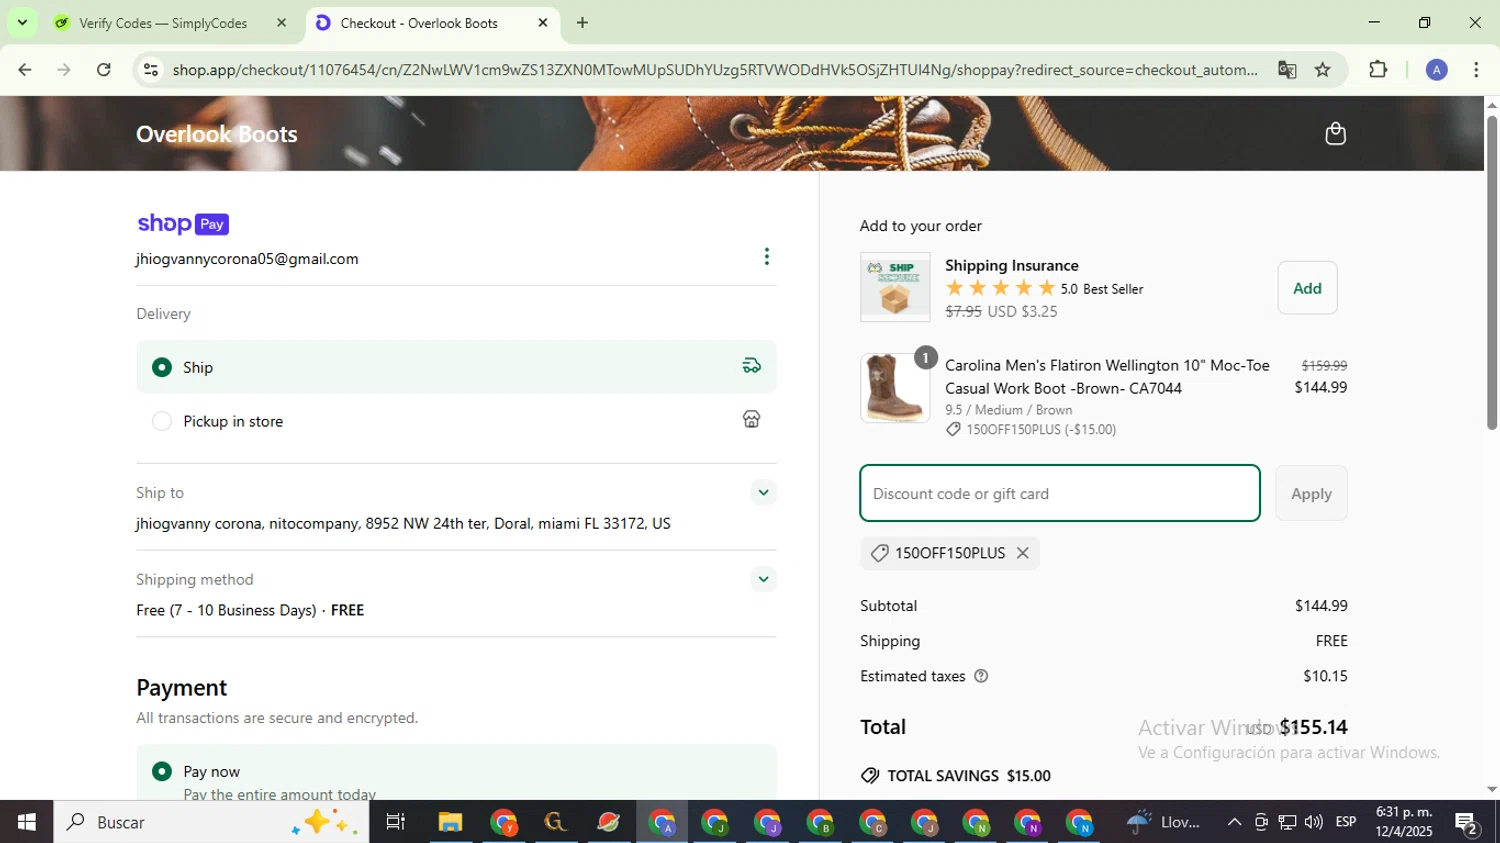Open the weather widget on the taskbar
Screen dimensions: 1500x843
(x=1164, y=822)
